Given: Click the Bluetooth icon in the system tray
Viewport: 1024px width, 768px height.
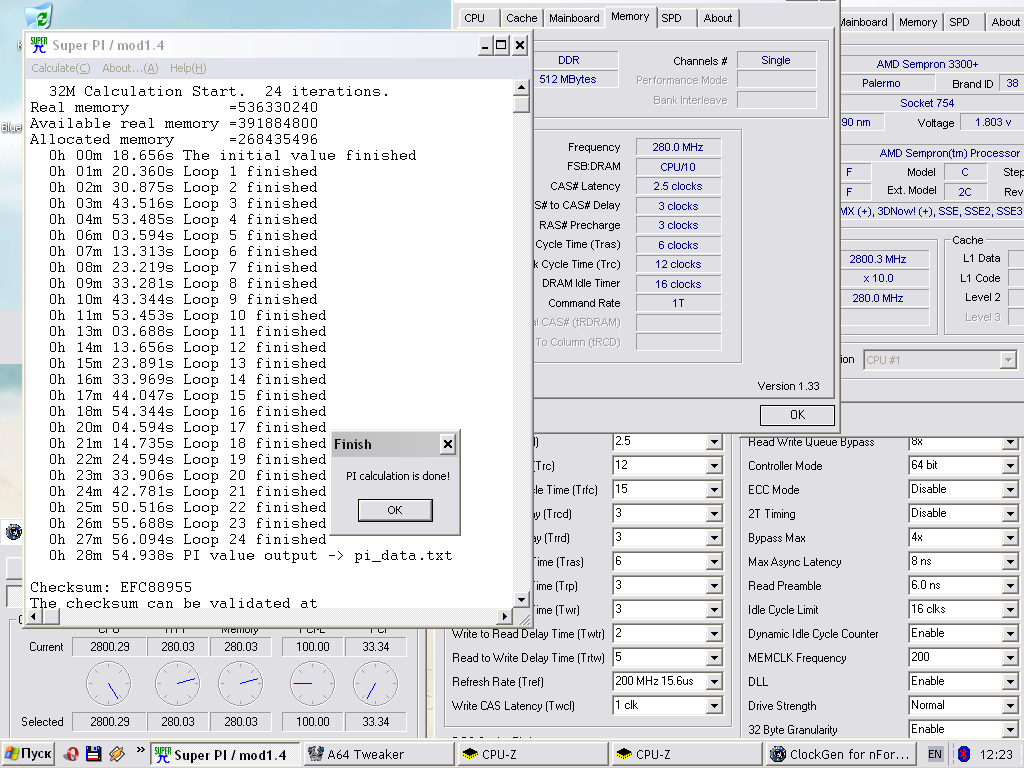Looking at the screenshot, I should click(x=963, y=754).
